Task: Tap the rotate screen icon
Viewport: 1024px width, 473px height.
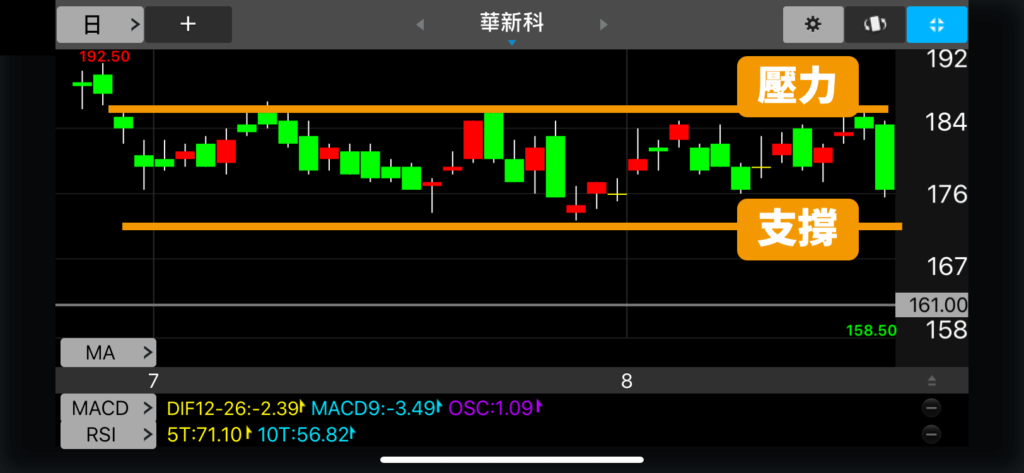Action: click(x=875, y=25)
